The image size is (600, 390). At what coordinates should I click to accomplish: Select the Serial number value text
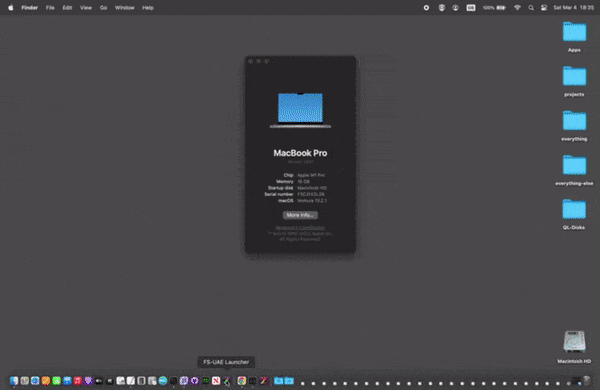[311, 194]
